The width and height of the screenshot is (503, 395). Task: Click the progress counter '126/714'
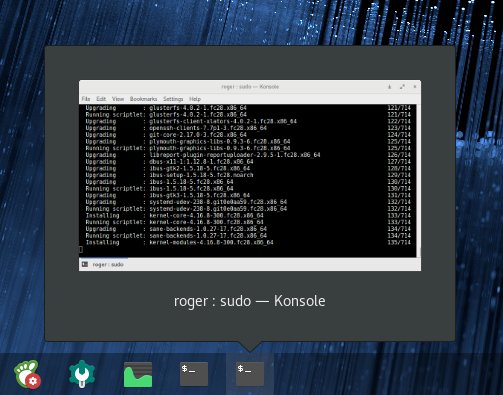tap(399, 155)
